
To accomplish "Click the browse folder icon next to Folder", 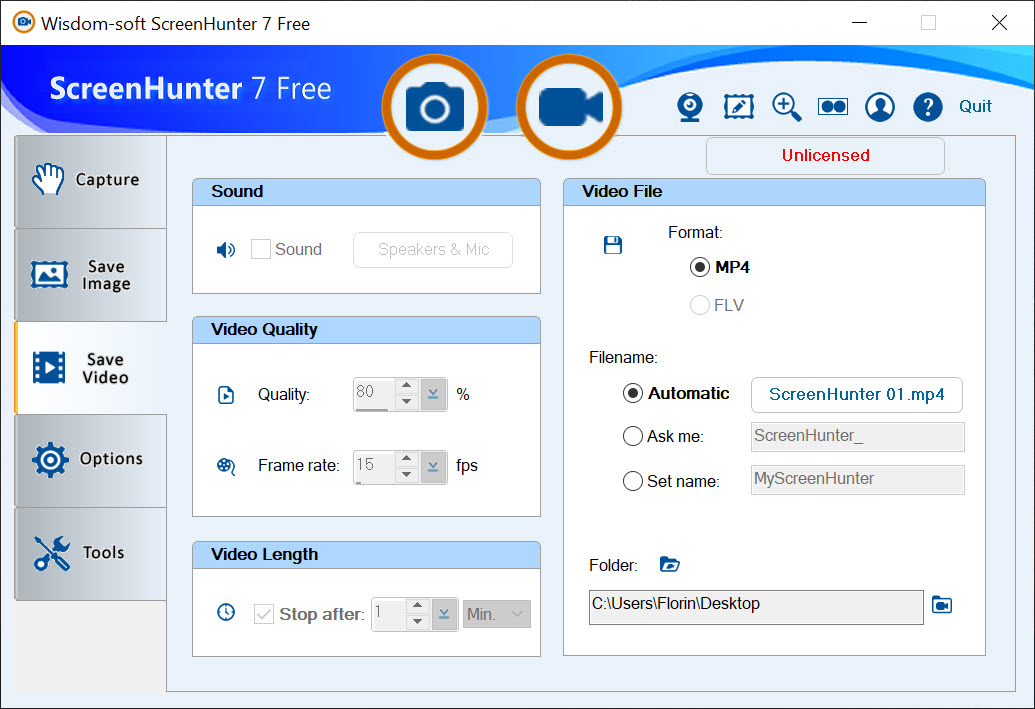I will point(670,565).
